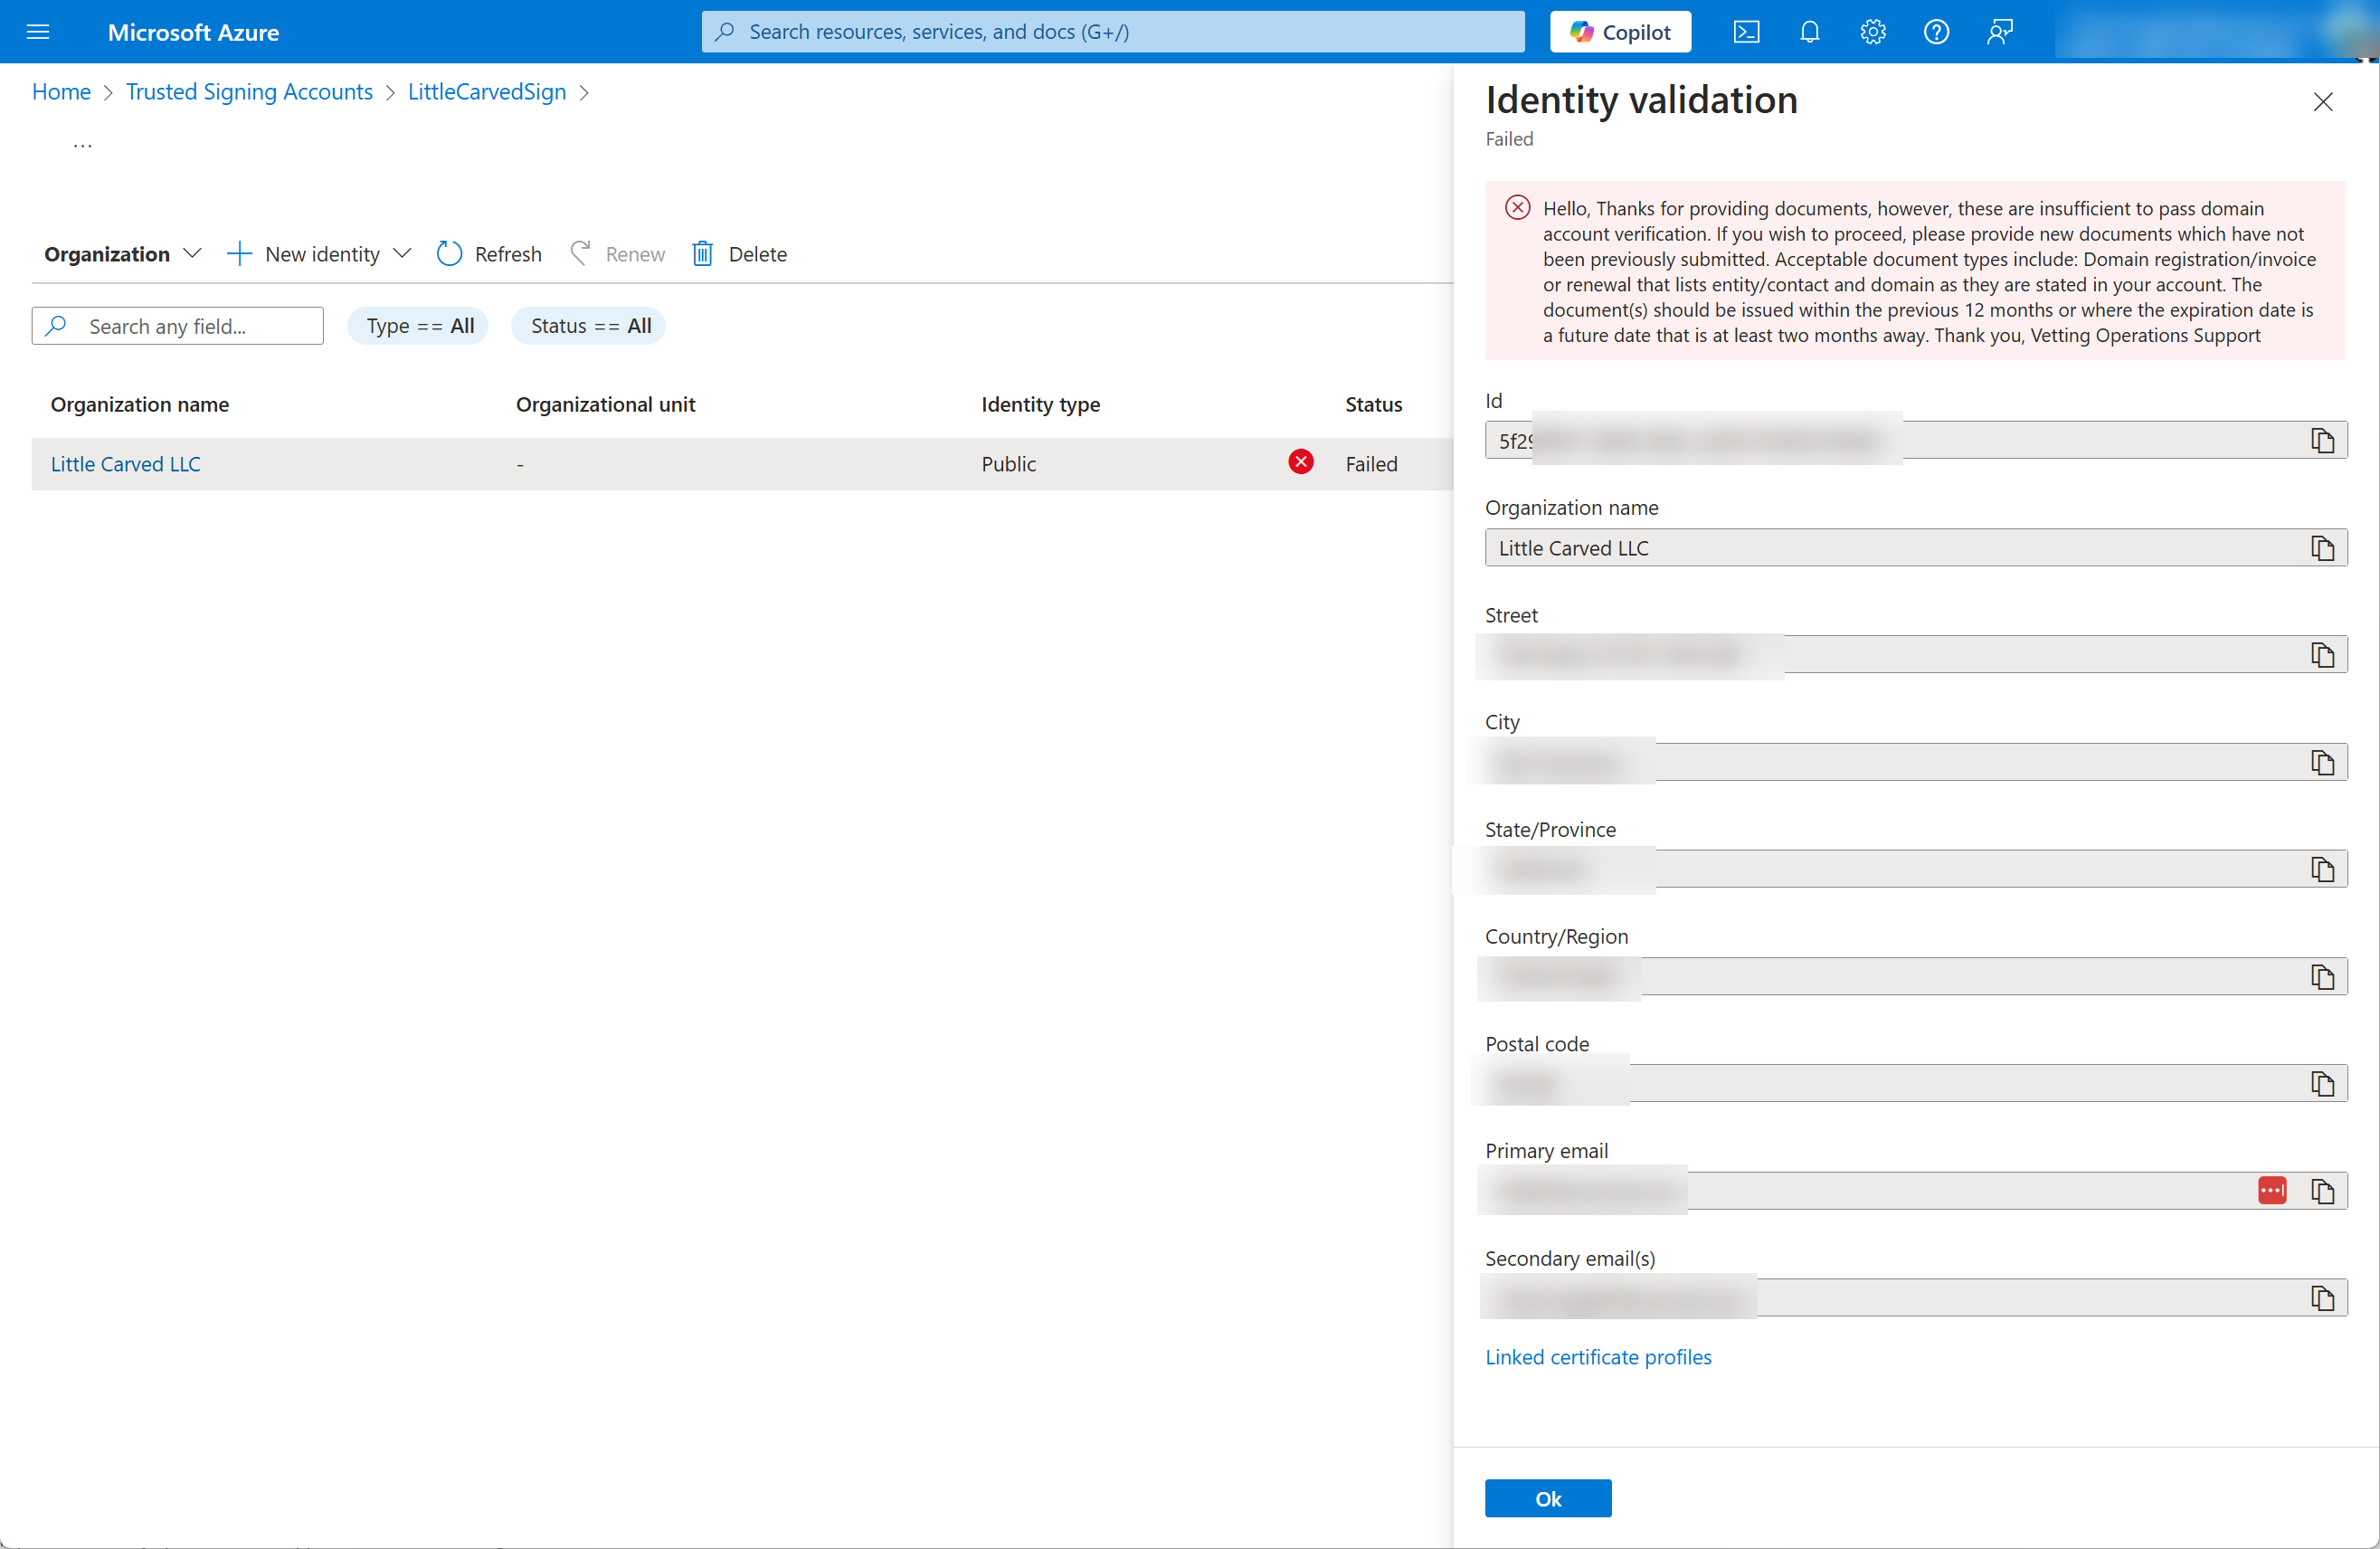This screenshot has height=1549, width=2380.
Task: Click the red password manager icon in Primary email
Action: 2272,1191
